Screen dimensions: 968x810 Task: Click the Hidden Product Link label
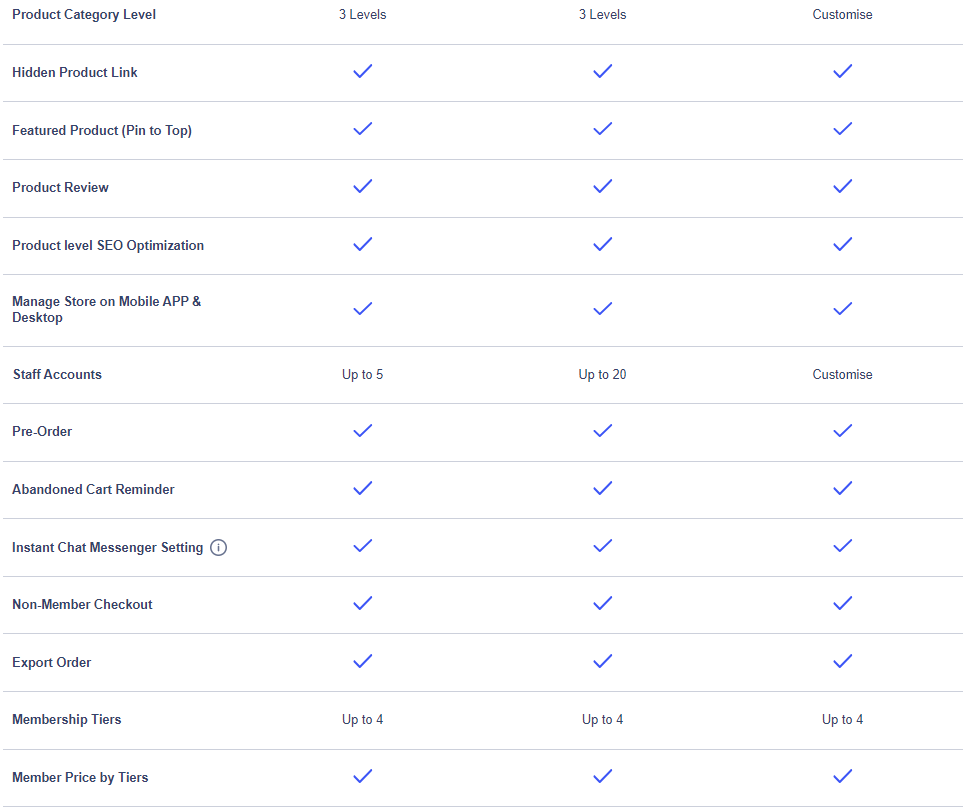[75, 72]
